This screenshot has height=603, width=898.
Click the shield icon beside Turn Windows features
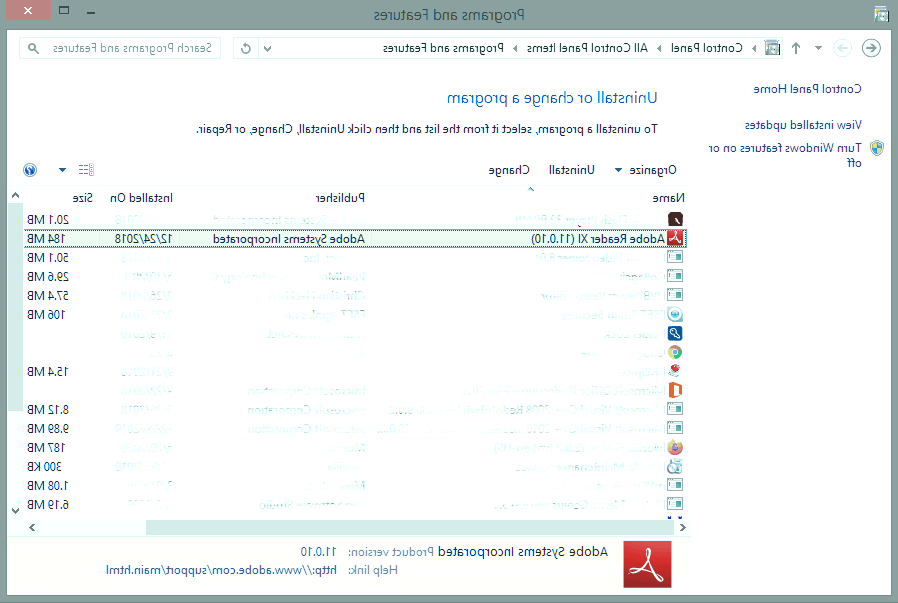coord(877,148)
